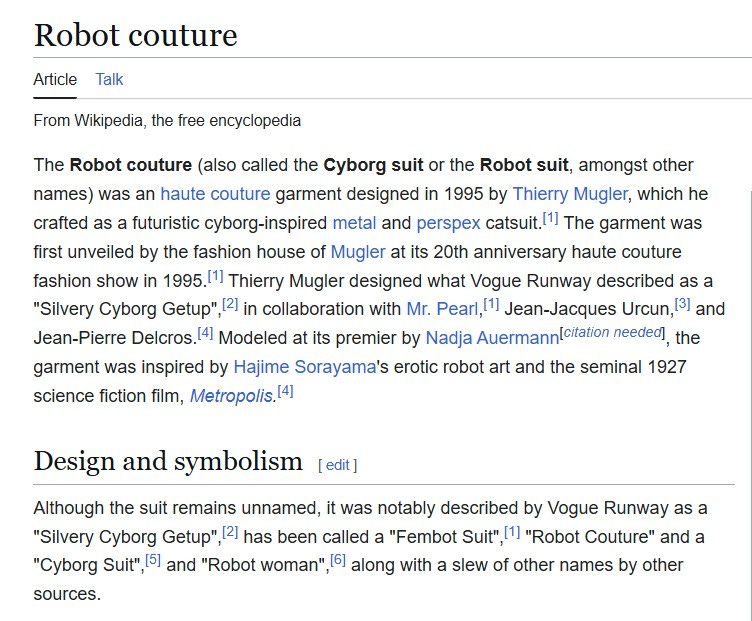Image resolution: width=752 pixels, height=621 pixels.
Task: Follow the Thierry Mugler link
Action: (570, 194)
